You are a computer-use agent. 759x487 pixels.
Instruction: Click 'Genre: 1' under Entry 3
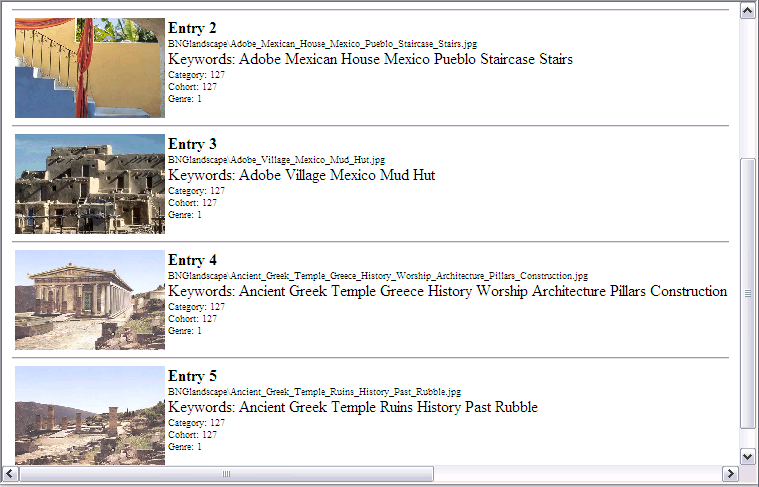point(185,215)
